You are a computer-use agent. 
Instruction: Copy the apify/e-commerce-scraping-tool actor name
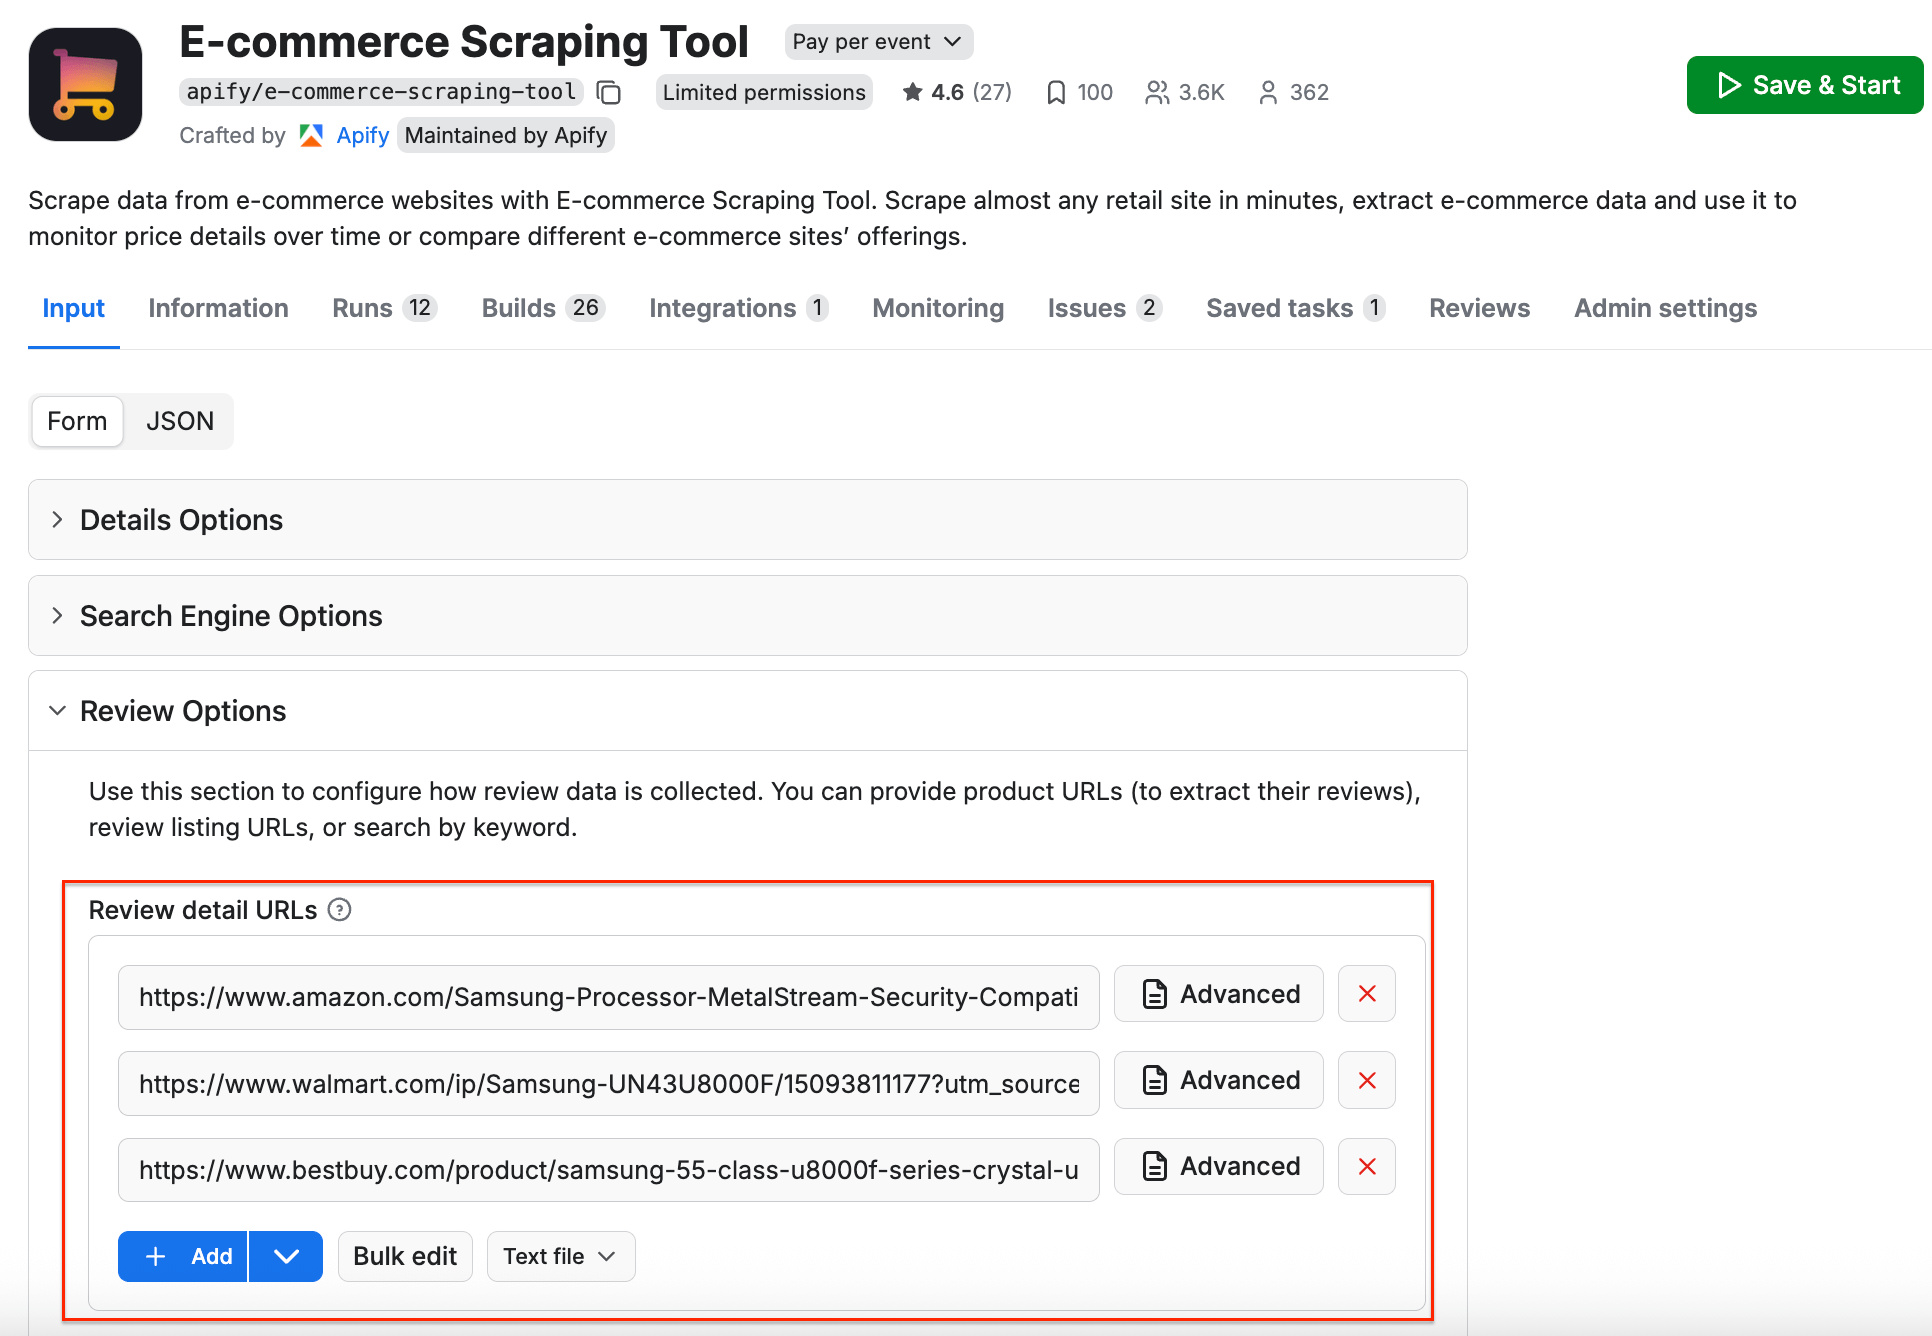point(609,92)
